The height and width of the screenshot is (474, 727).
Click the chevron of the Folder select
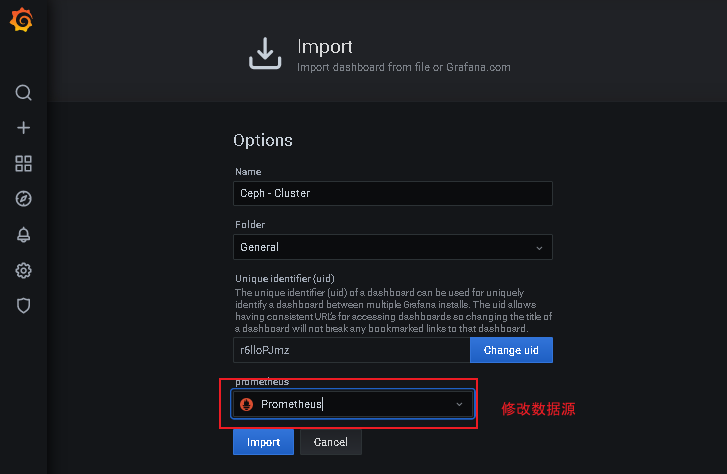pos(539,248)
